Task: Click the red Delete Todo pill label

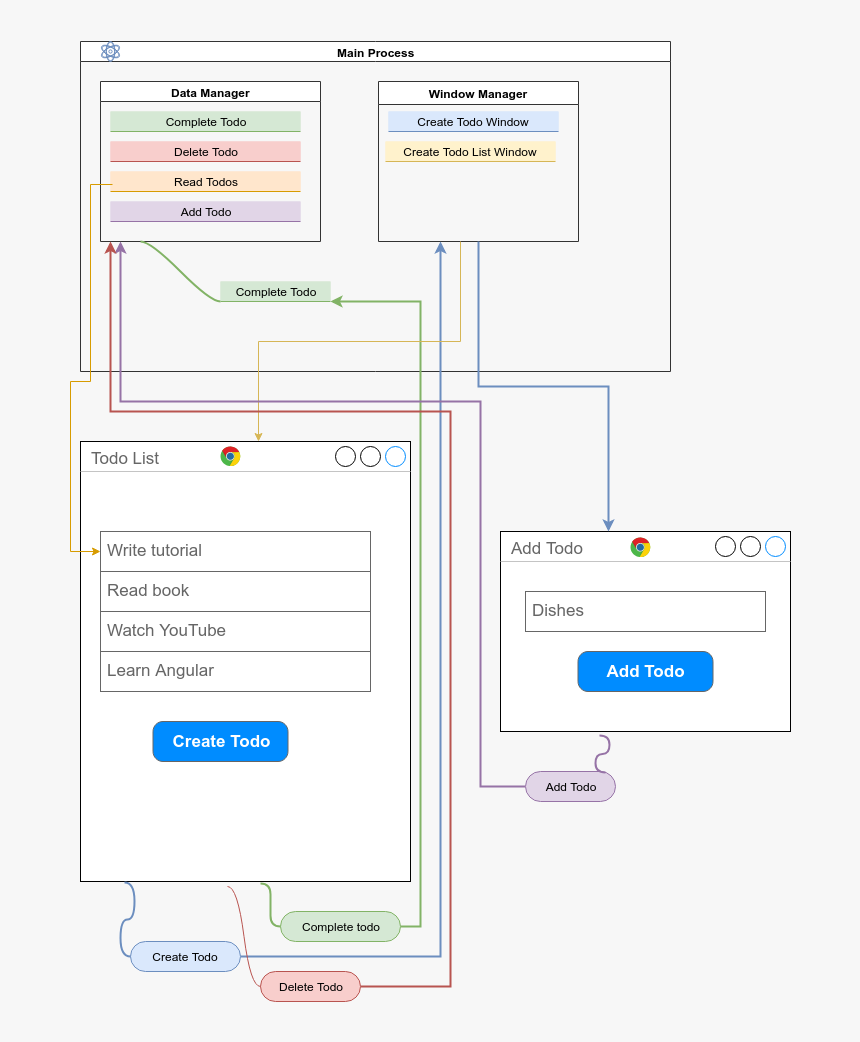Action: [x=310, y=986]
